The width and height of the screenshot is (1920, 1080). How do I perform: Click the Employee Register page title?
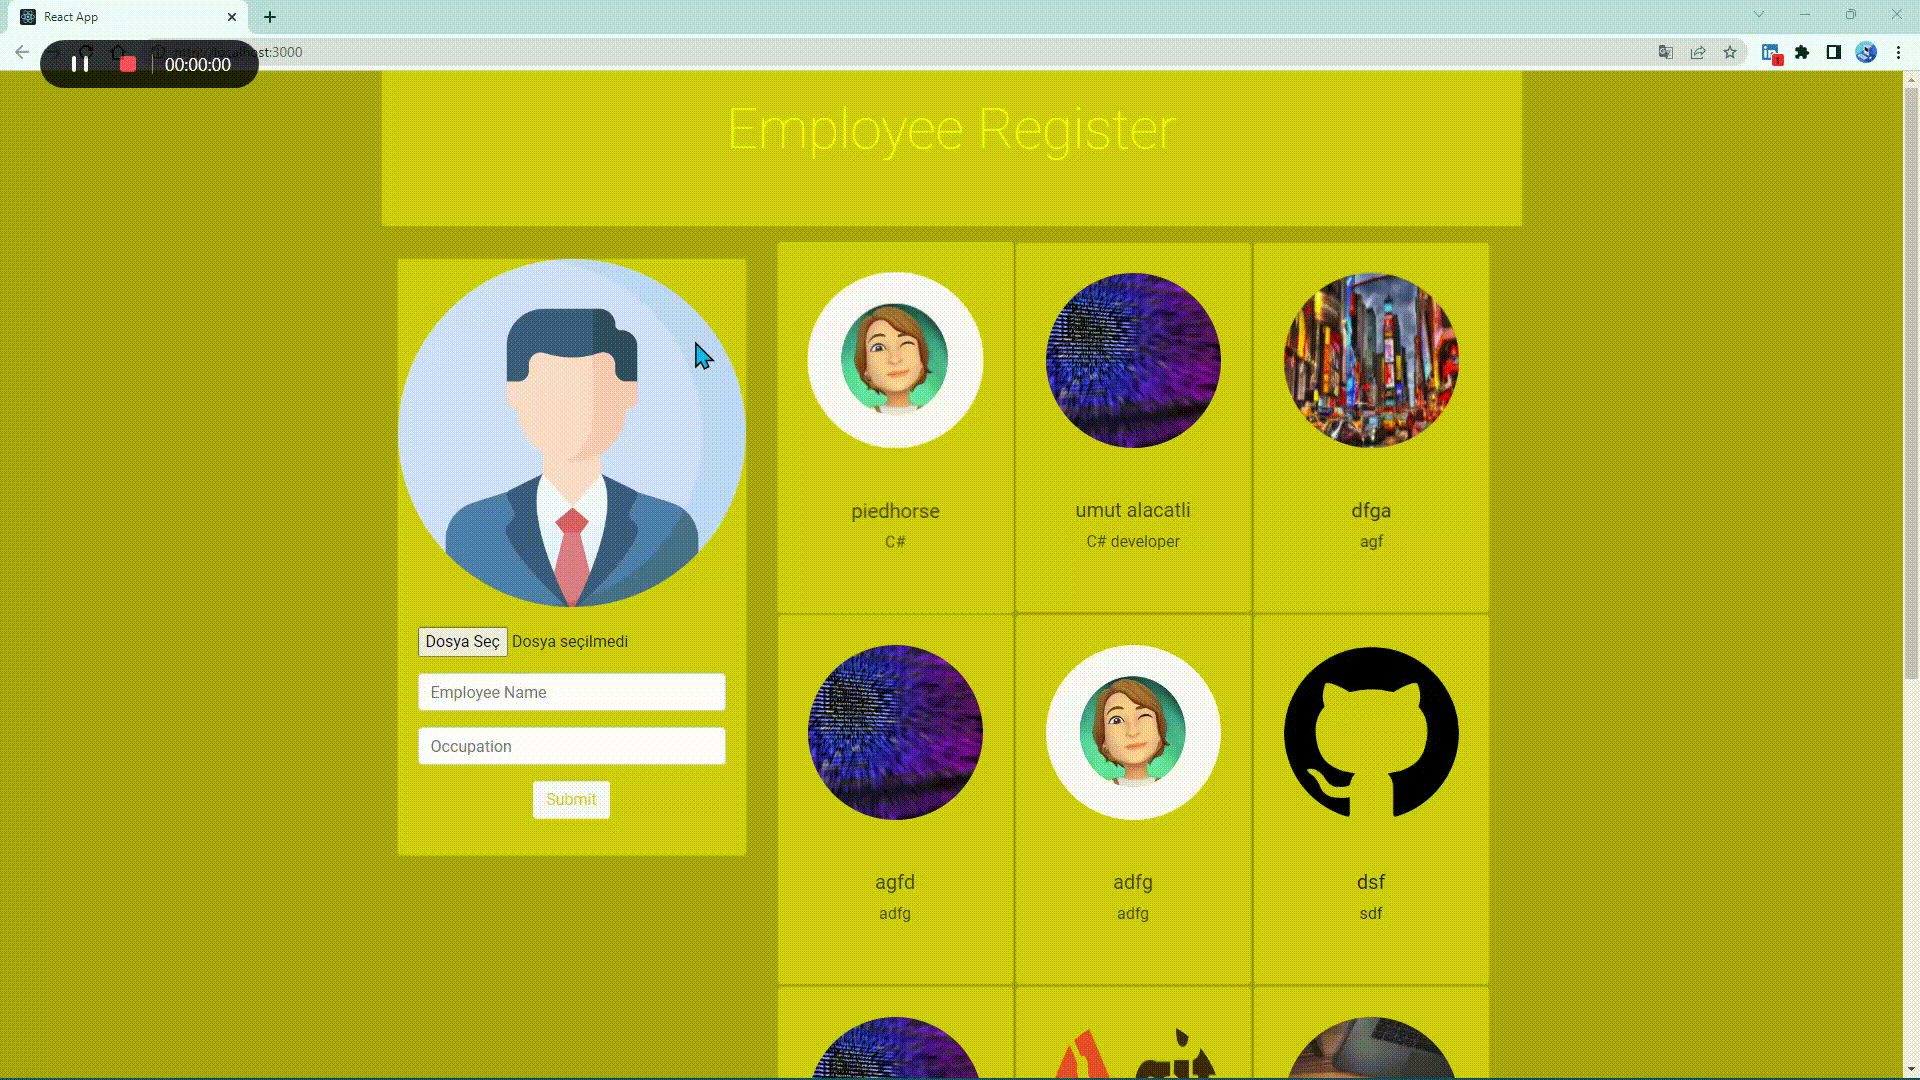tap(951, 128)
